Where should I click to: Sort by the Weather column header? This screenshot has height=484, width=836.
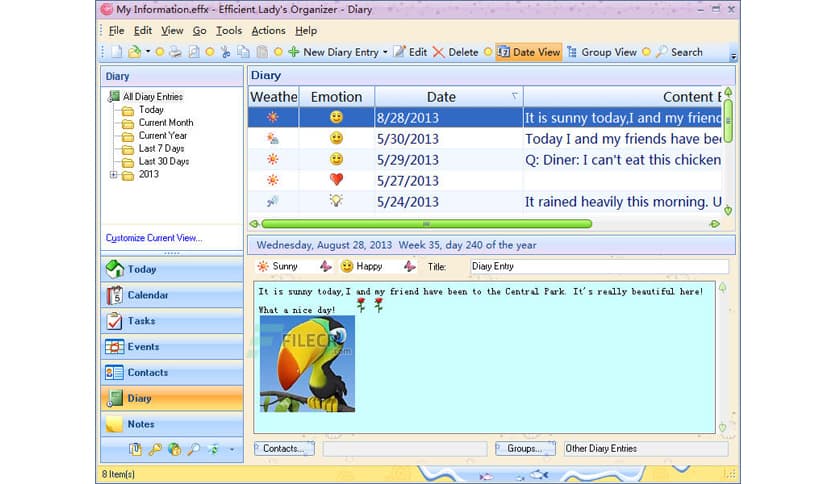coord(274,96)
